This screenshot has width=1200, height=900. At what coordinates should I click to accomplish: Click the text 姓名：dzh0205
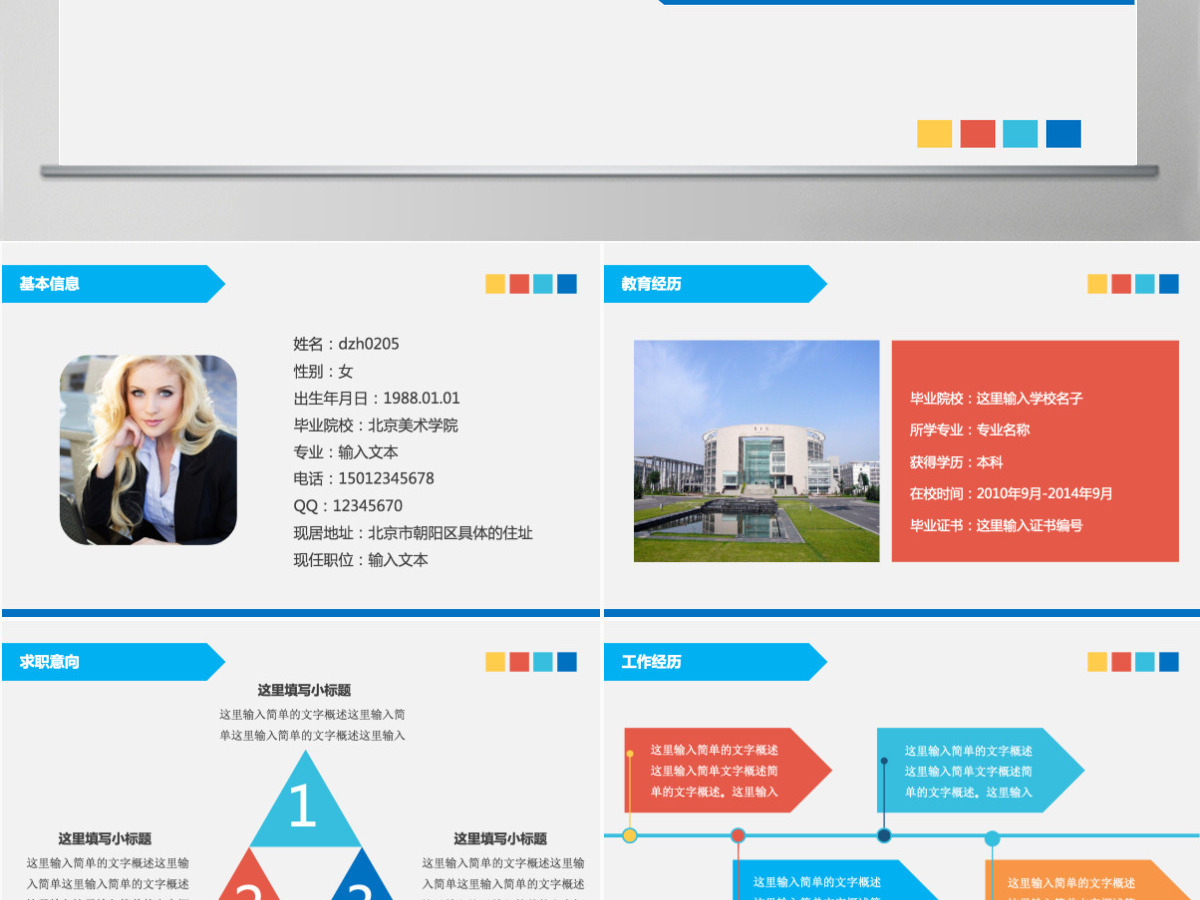coord(346,344)
